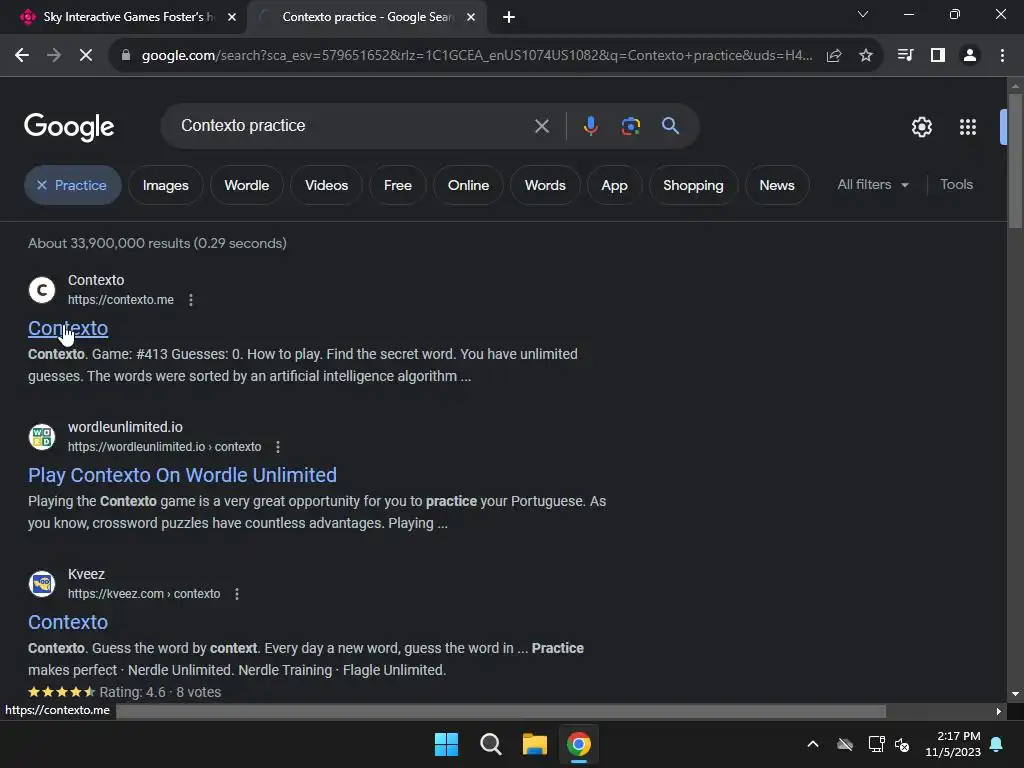Click the horizontal scrollbar
This screenshot has width=1024, height=768.
click(x=501, y=711)
